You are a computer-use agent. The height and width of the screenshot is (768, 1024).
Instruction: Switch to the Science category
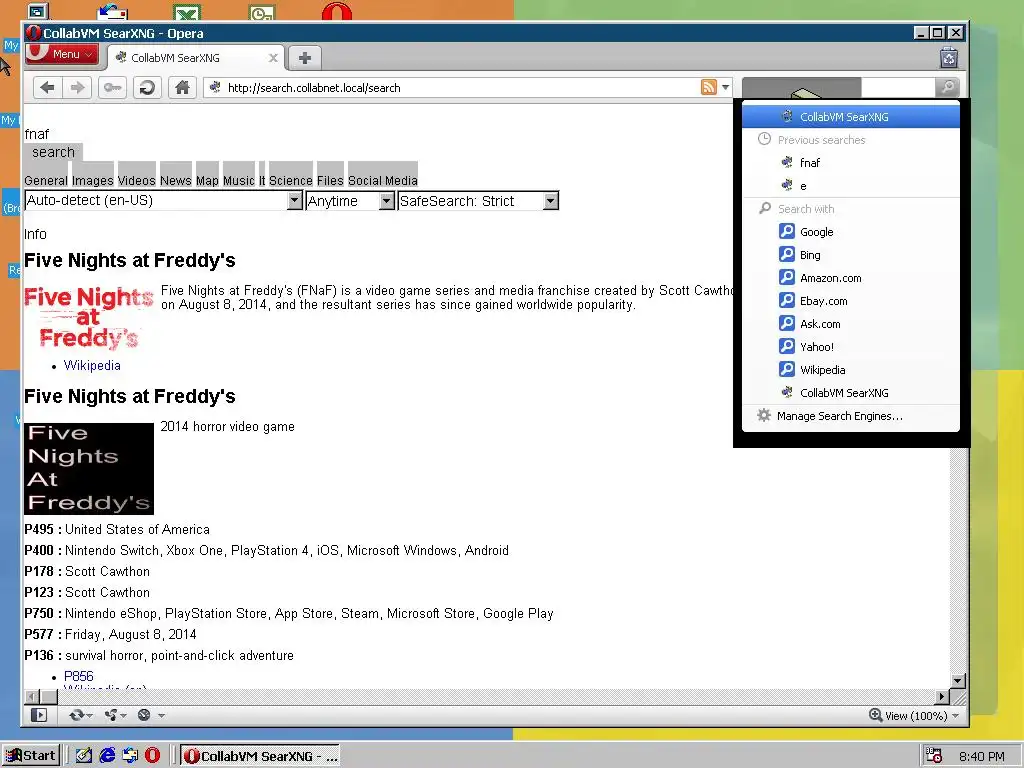pyautogui.click(x=291, y=180)
